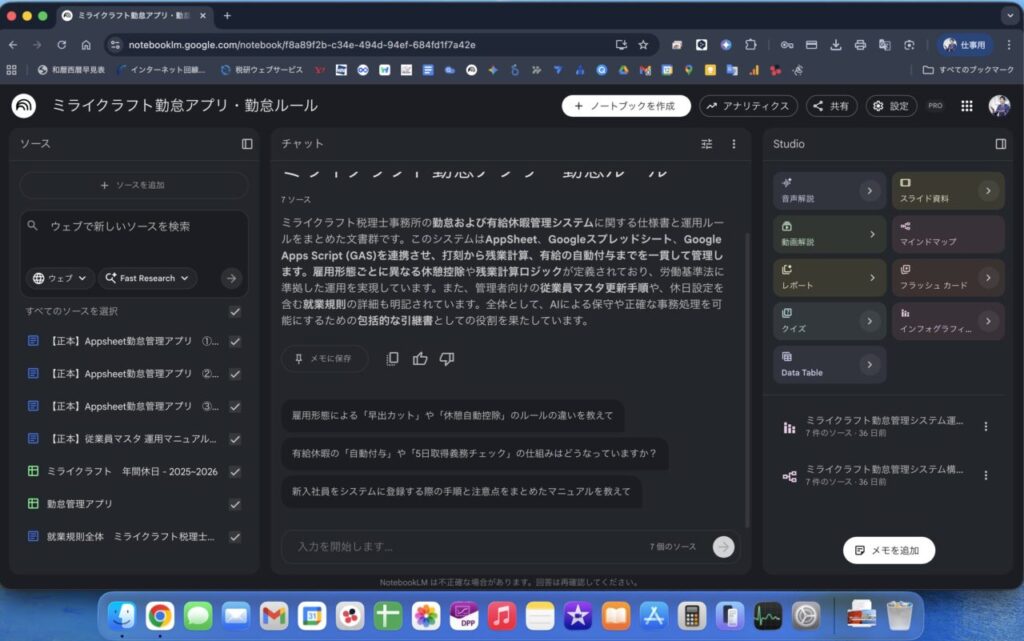The width and height of the screenshot is (1024, 641).
Task: Open the Fast Research mode dropdown
Action: point(147,278)
